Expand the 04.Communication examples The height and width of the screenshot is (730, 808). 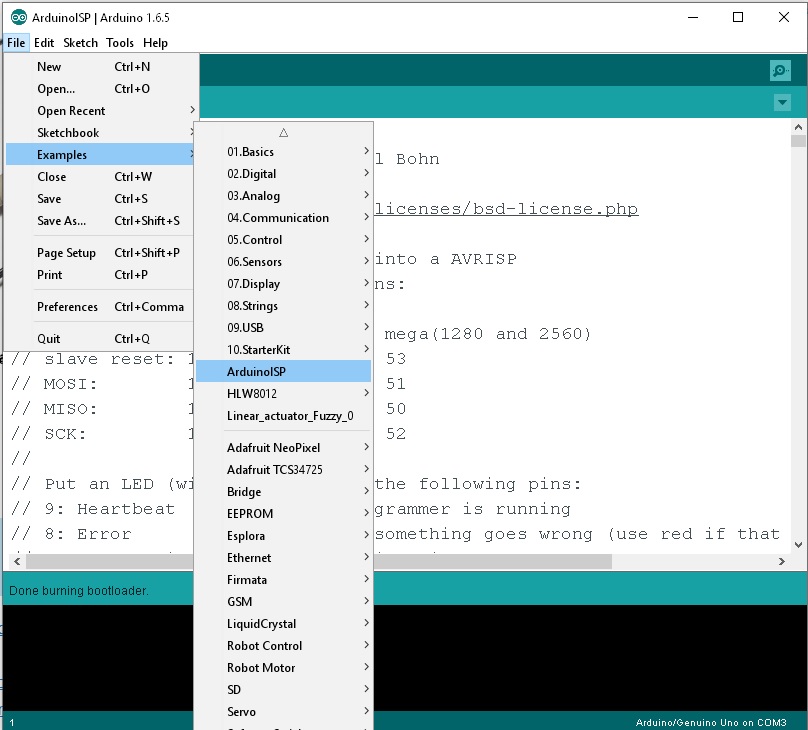(x=283, y=218)
